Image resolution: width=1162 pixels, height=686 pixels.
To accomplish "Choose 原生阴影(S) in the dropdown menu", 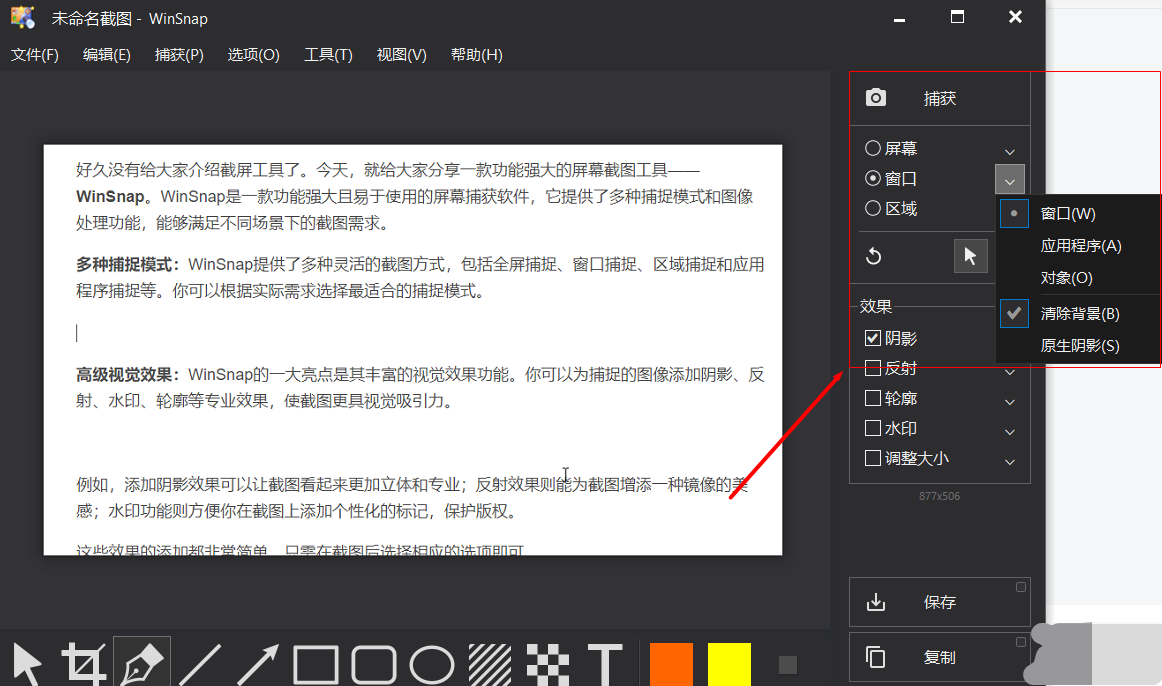I will (x=1078, y=346).
